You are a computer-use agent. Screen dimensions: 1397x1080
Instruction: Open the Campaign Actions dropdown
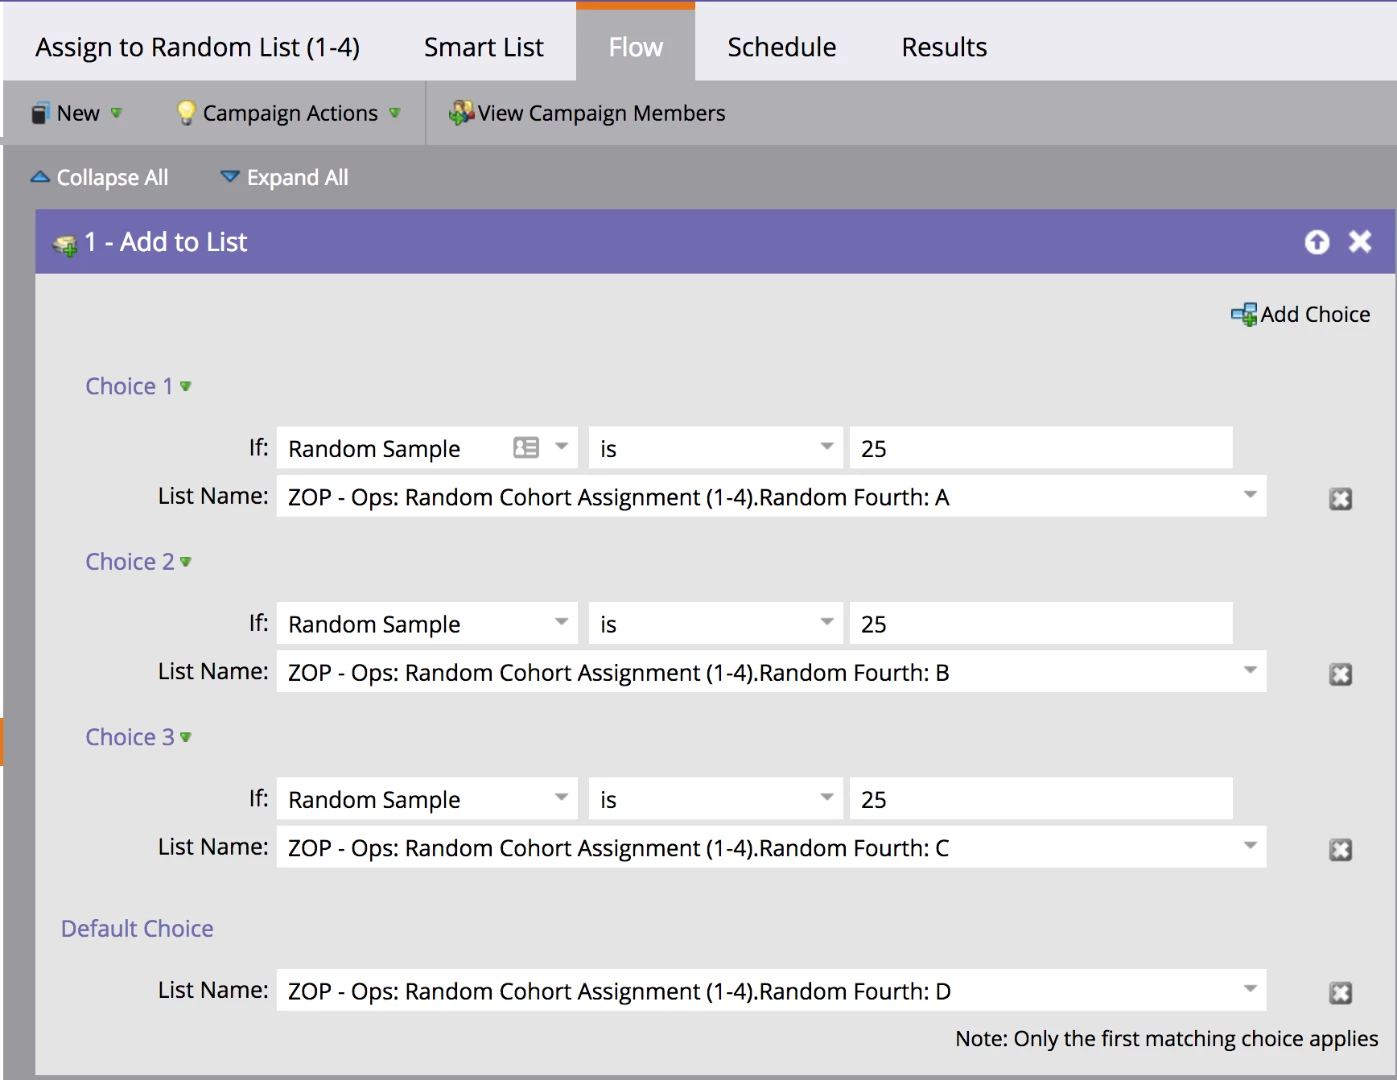click(289, 113)
